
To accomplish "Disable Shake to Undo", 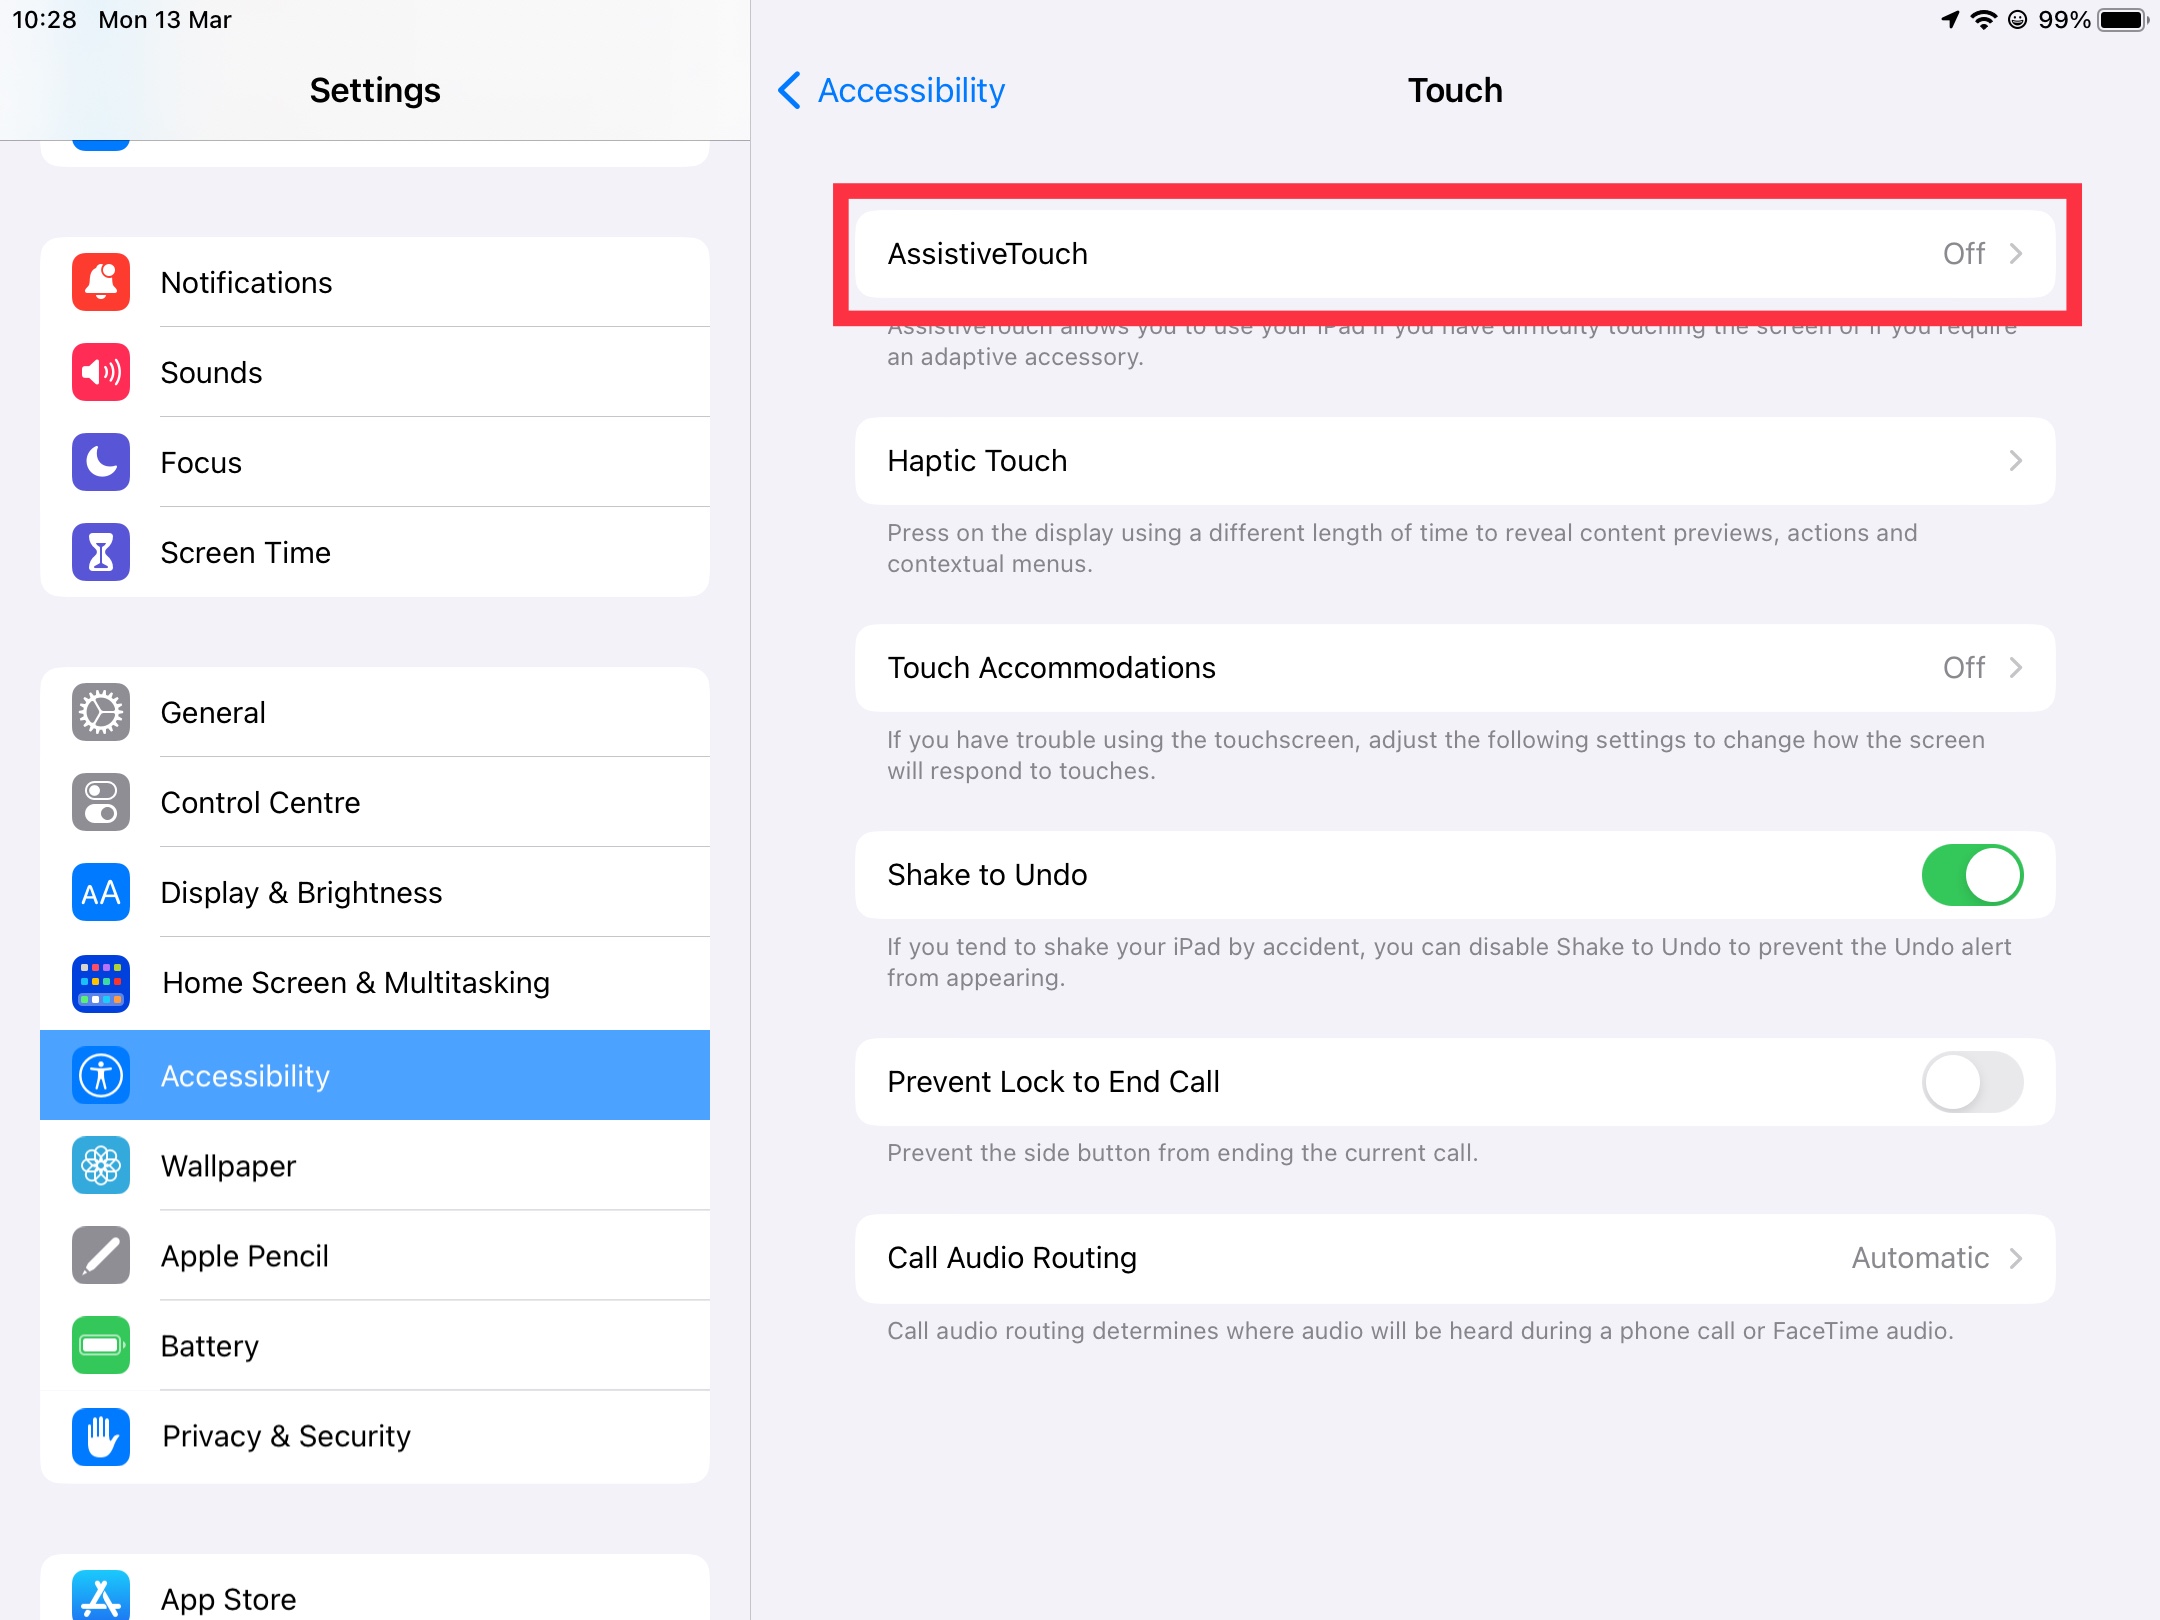I will 1969,875.
